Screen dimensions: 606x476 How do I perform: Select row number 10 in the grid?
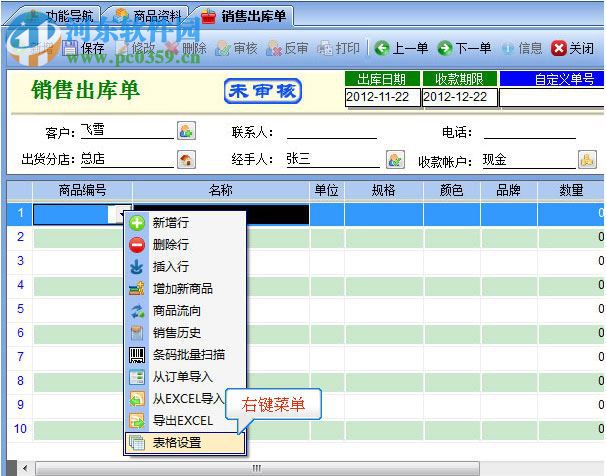tap(20, 429)
